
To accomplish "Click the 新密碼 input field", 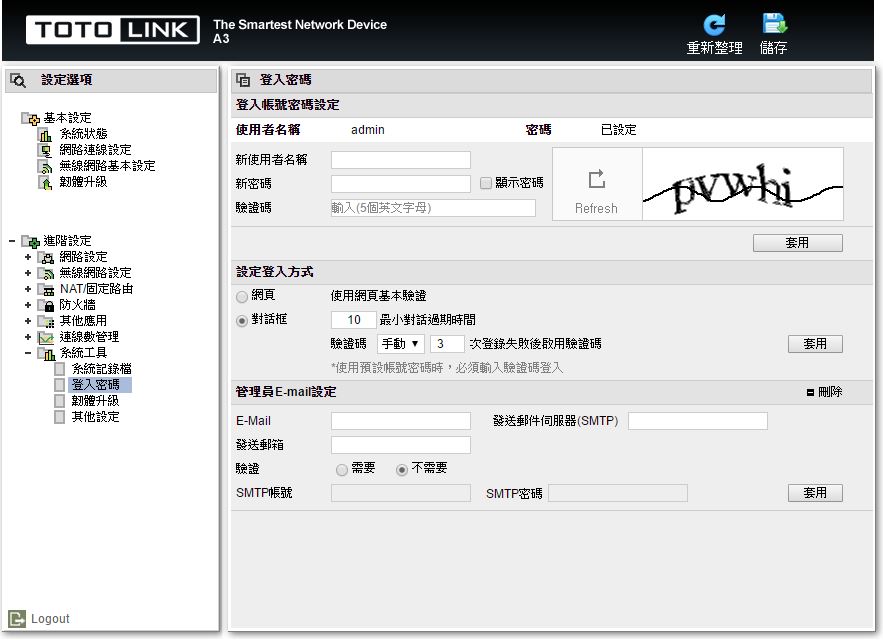I will (401, 184).
